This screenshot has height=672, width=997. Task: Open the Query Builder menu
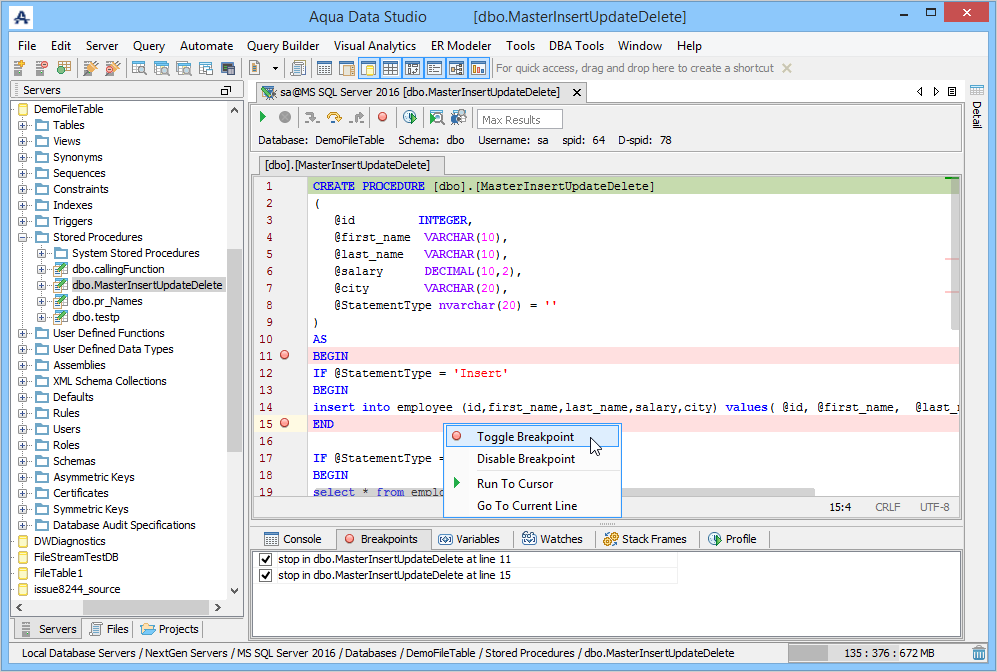(283, 46)
